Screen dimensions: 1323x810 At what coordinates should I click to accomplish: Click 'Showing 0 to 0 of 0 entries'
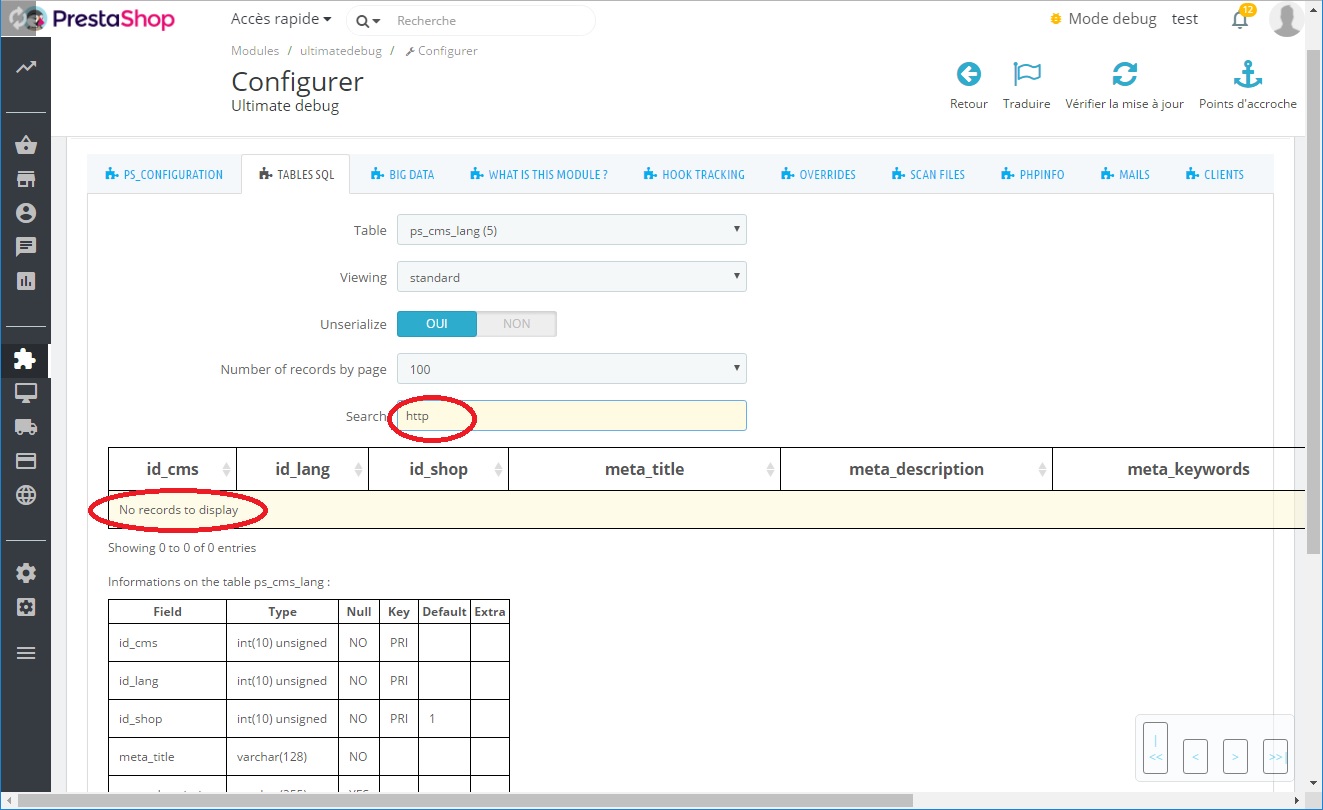[182, 548]
